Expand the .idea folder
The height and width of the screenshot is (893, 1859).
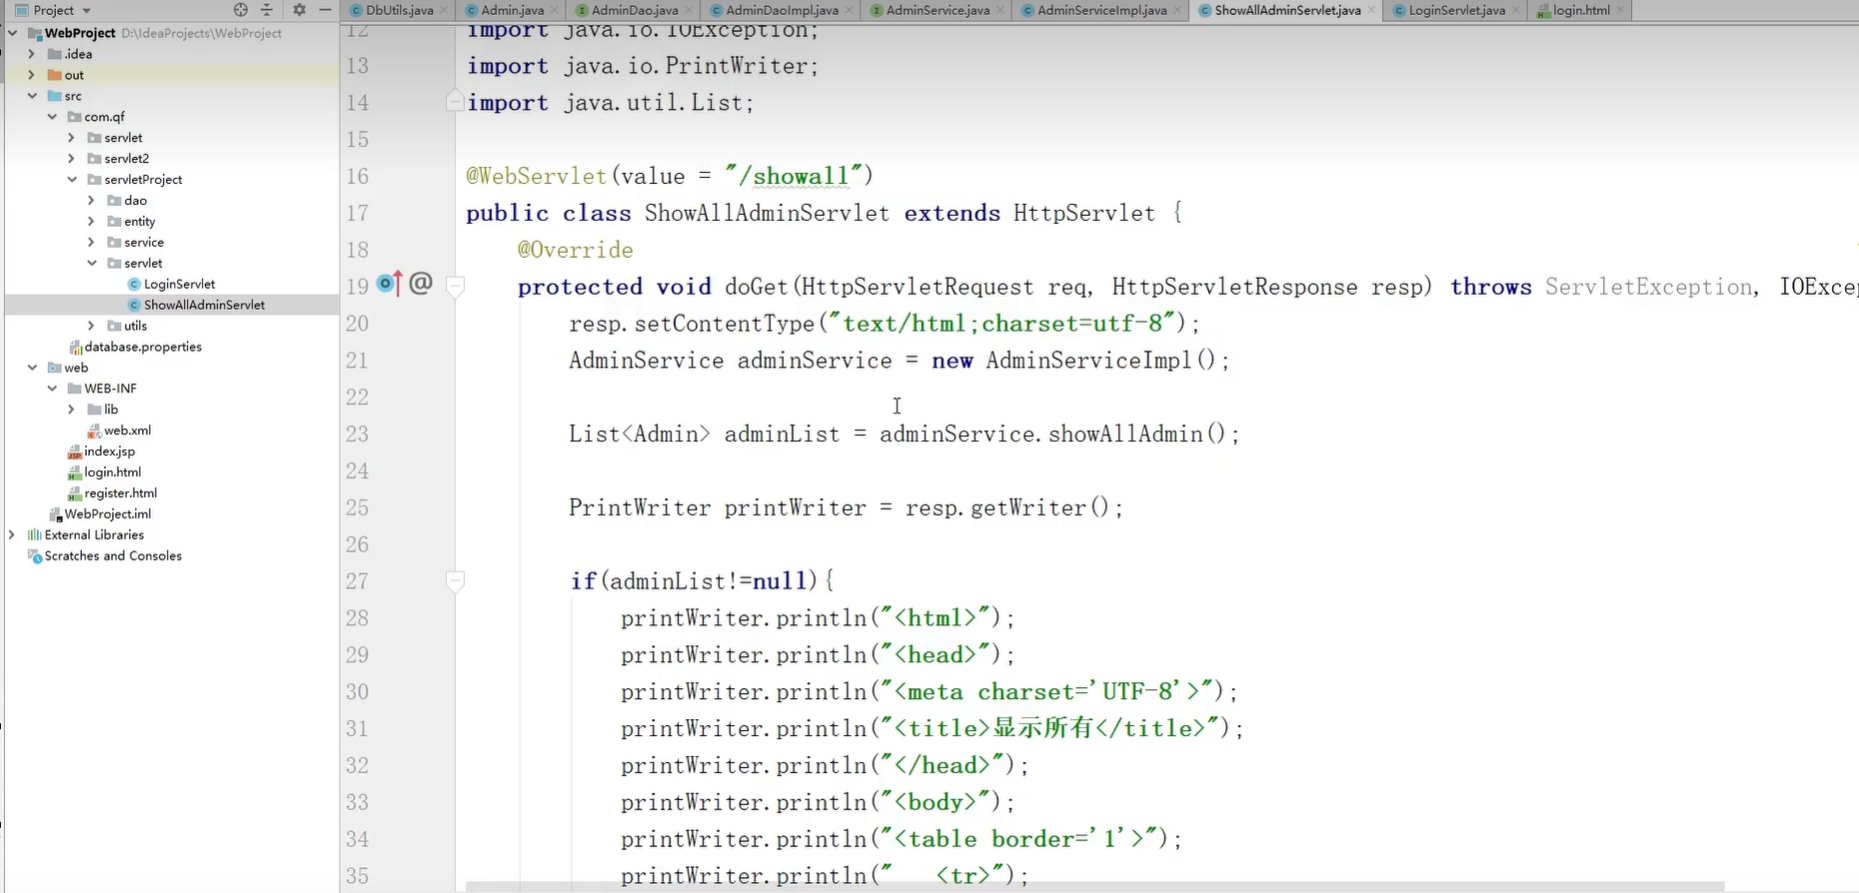(32, 54)
